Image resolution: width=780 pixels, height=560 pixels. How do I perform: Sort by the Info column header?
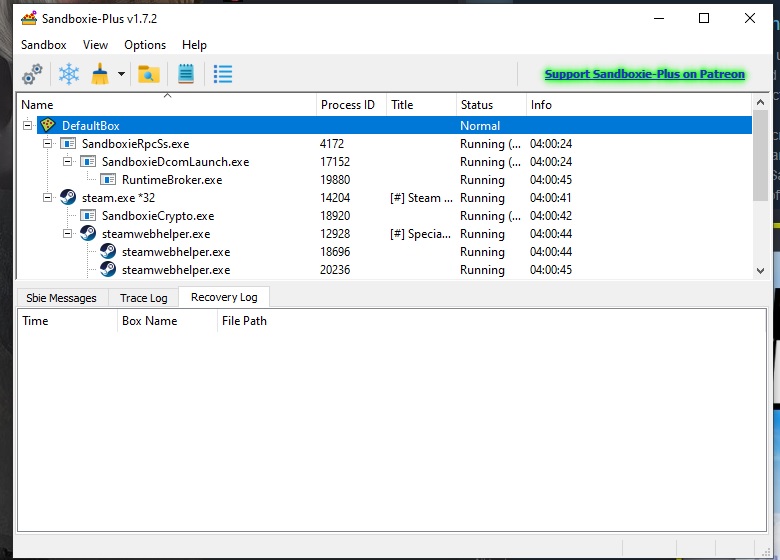639,104
